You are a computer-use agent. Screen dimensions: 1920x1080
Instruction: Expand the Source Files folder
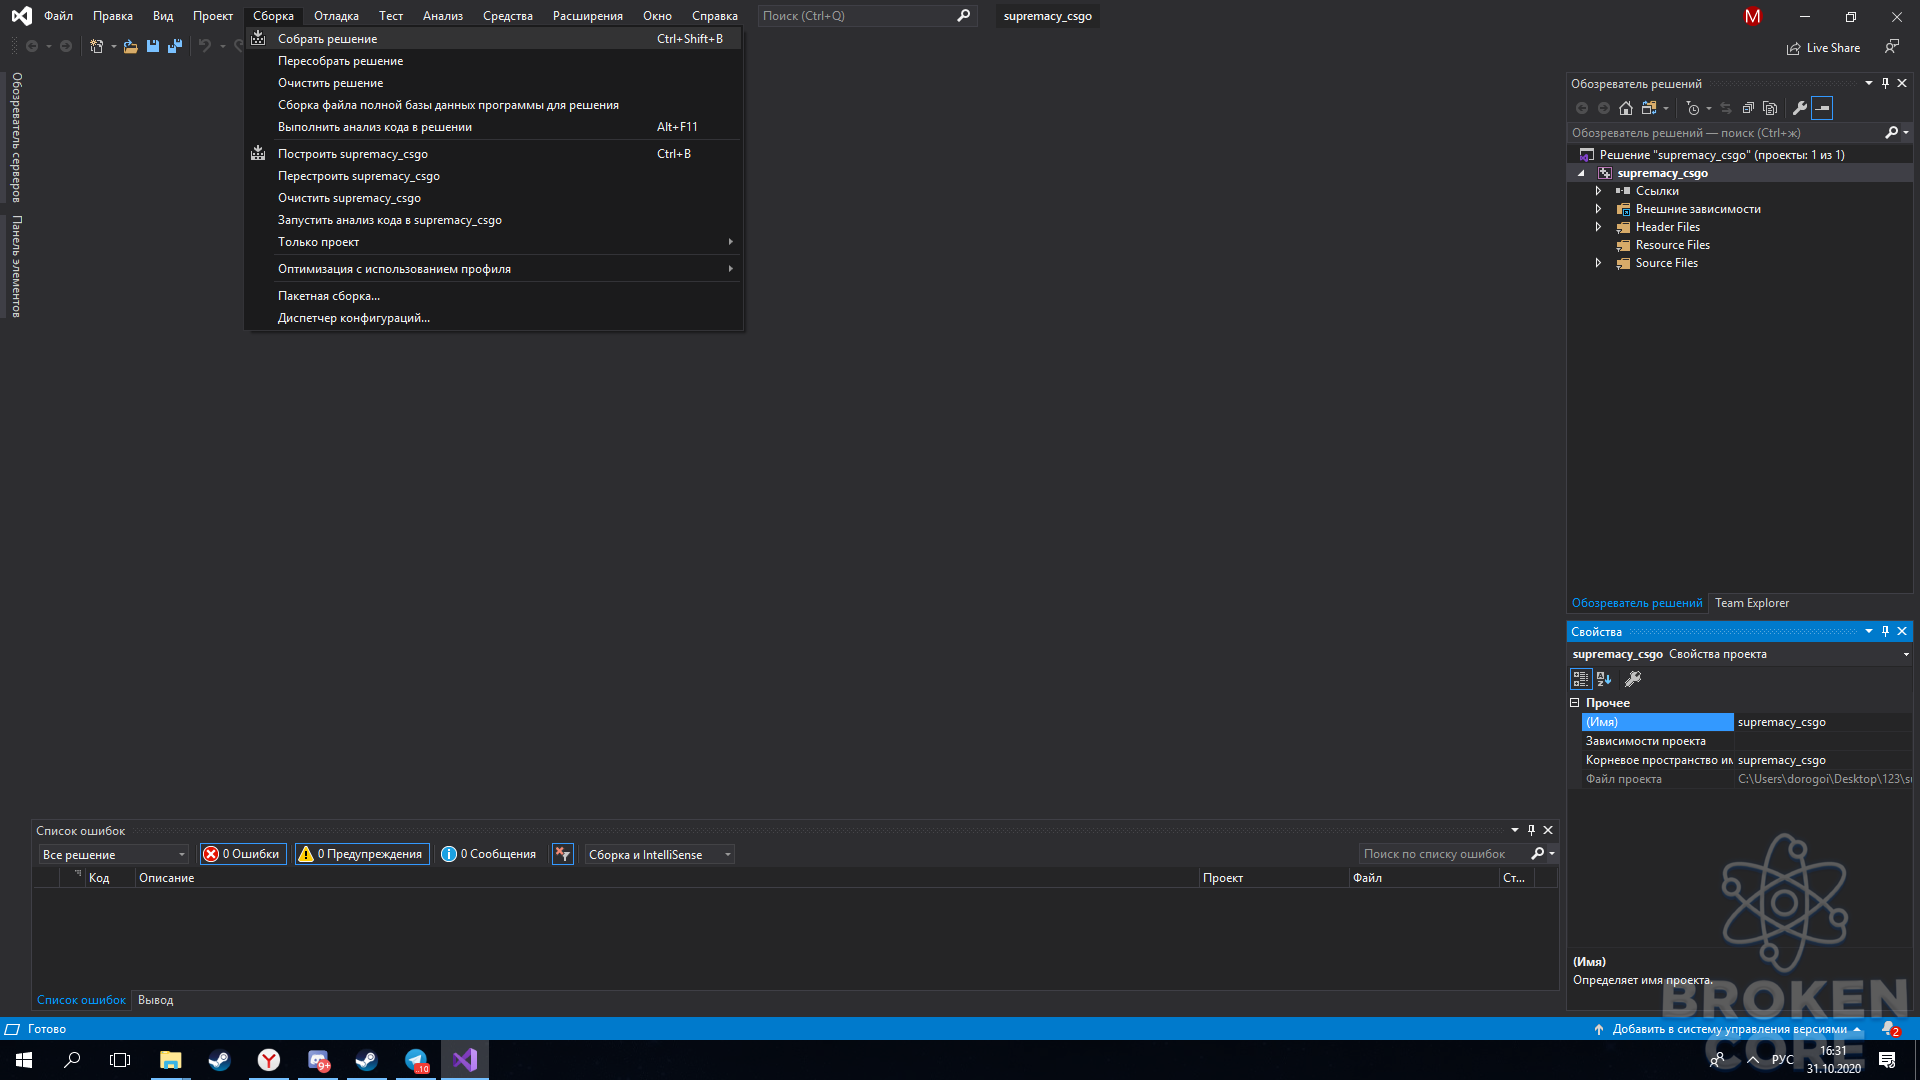pyautogui.click(x=1598, y=263)
